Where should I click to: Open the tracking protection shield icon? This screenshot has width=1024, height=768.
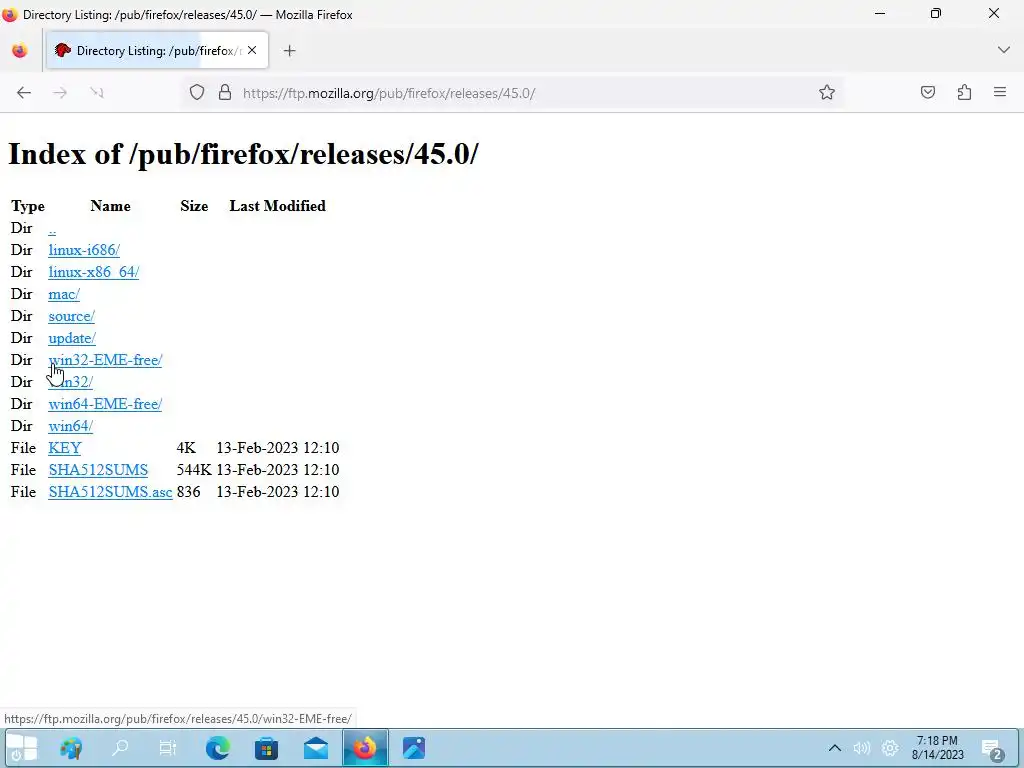pos(197,93)
